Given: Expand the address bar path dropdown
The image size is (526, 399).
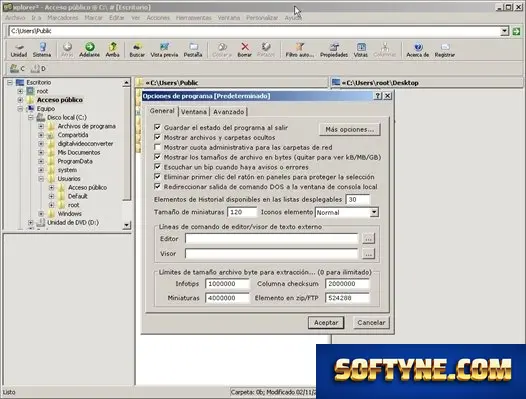Looking at the screenshot, I should click(504, 31).
